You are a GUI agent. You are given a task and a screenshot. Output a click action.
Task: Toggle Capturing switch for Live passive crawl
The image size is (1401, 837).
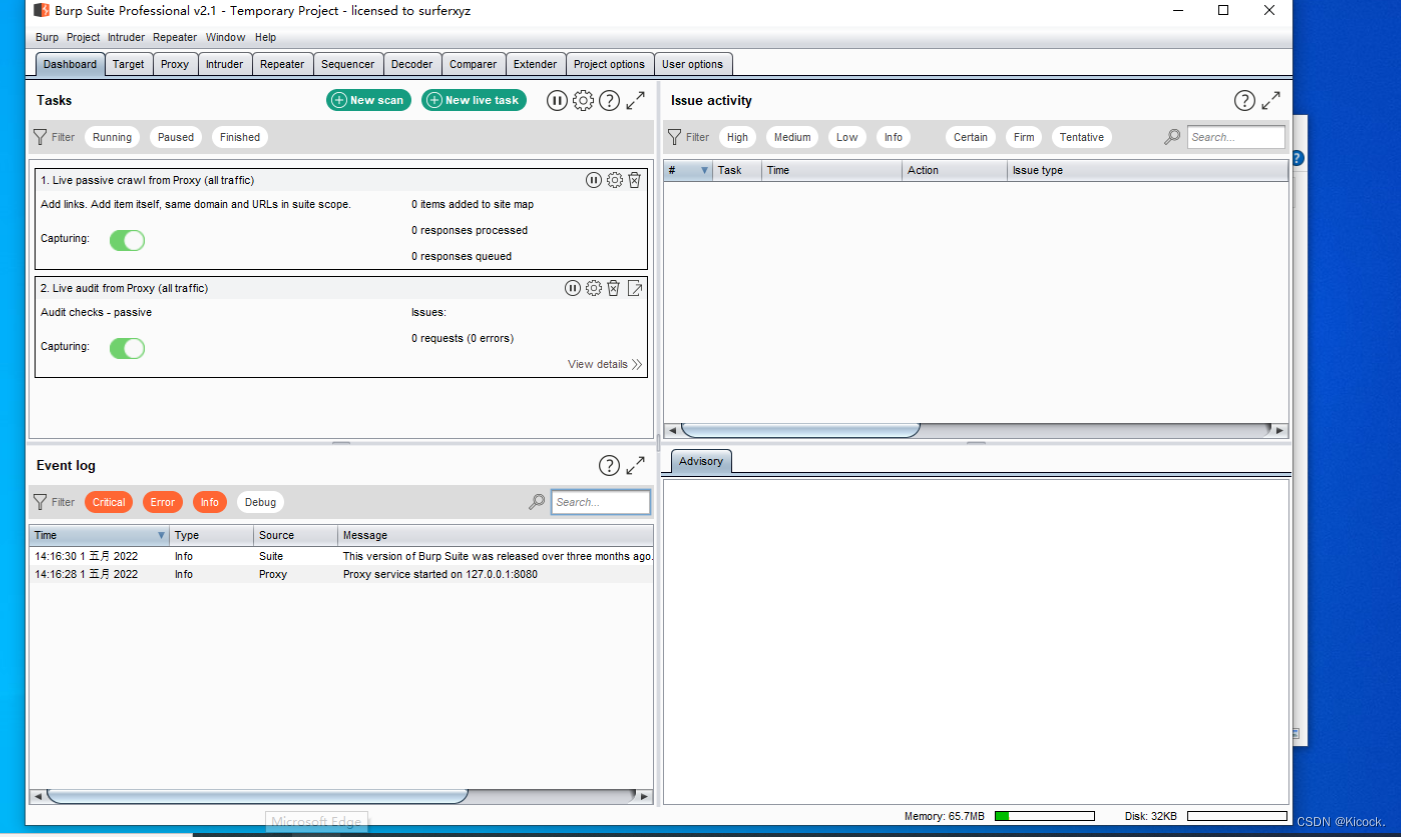point(127,240)
